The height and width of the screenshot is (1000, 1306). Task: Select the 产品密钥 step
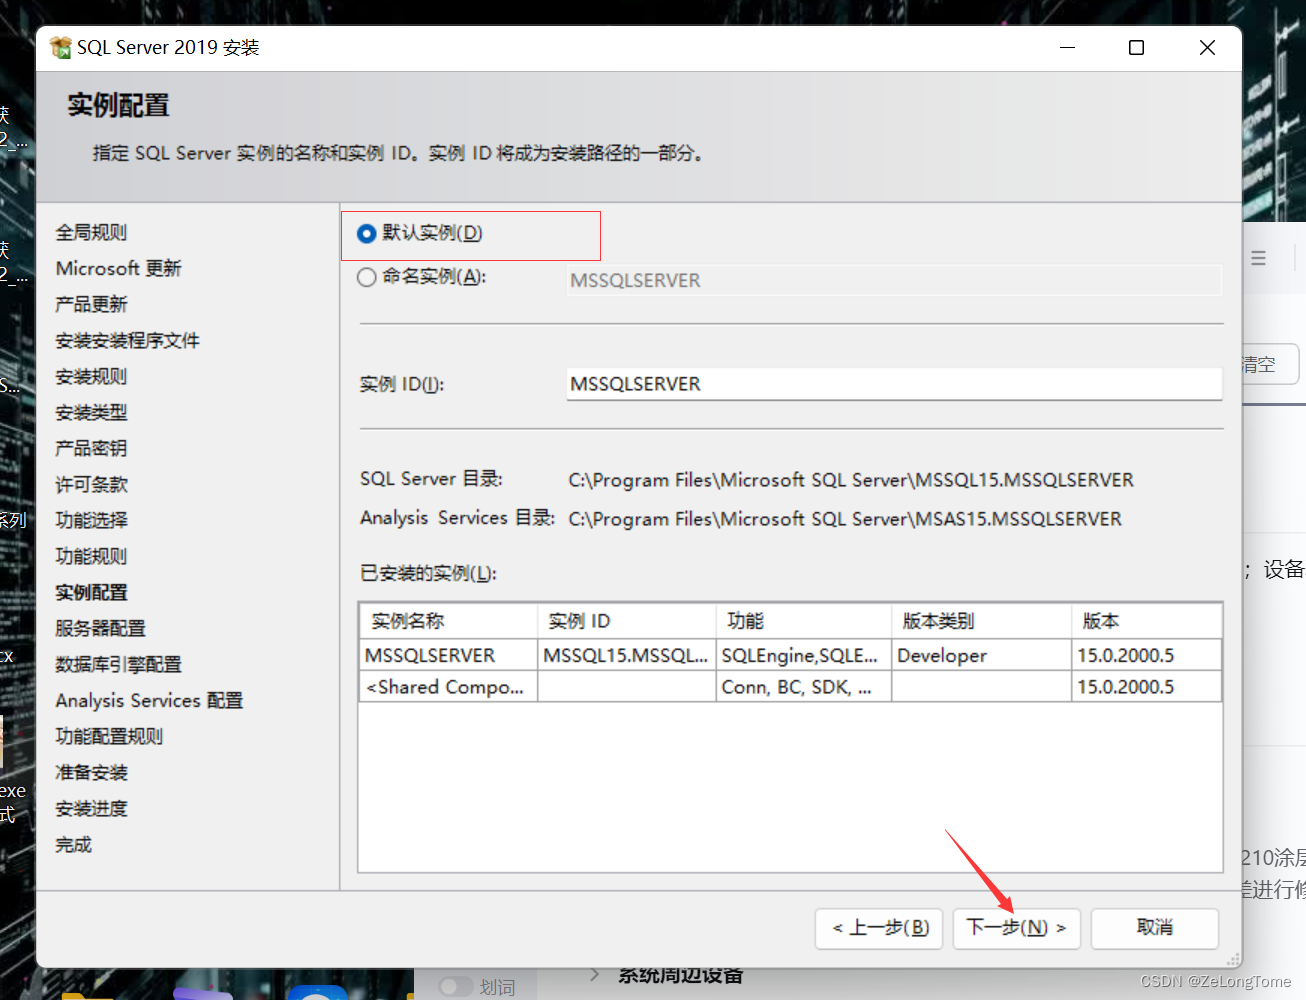tap(91, 448)
